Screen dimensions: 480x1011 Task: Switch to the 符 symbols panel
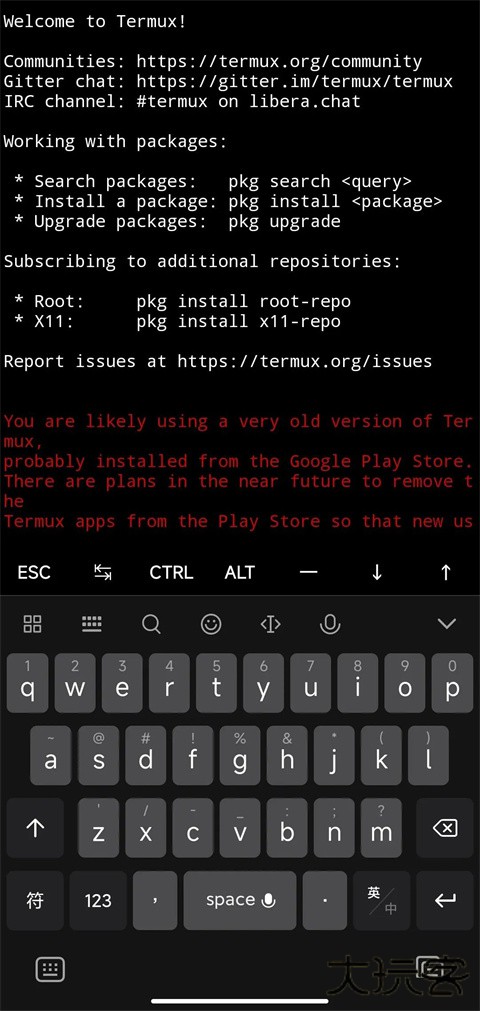click(35, 900)
